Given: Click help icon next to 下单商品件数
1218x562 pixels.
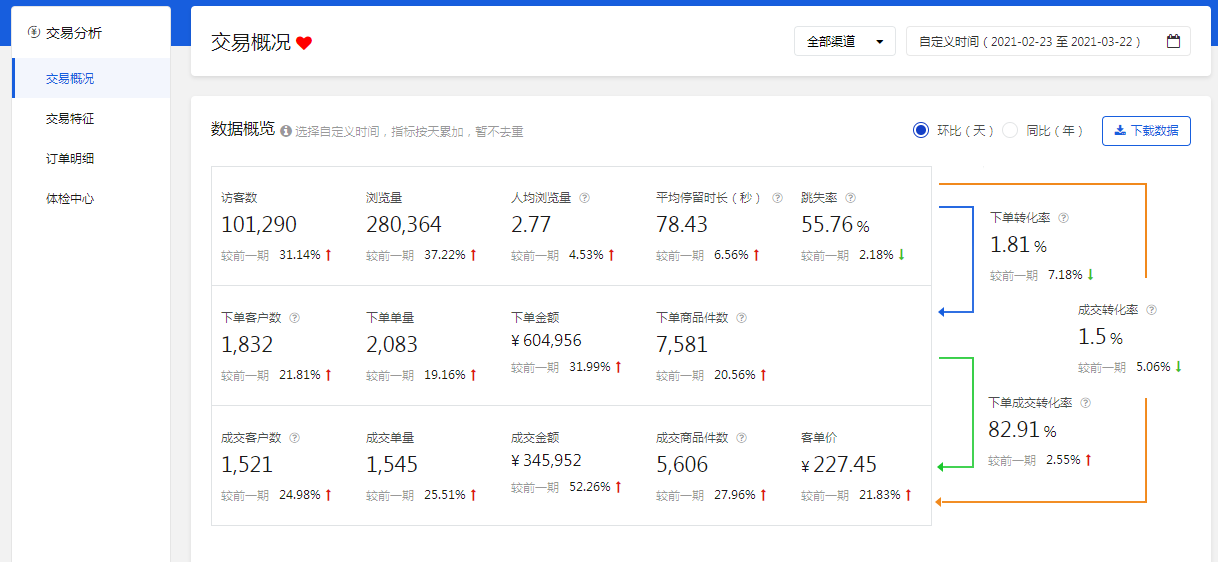Looking at the screenshot, I should (741, 318).
